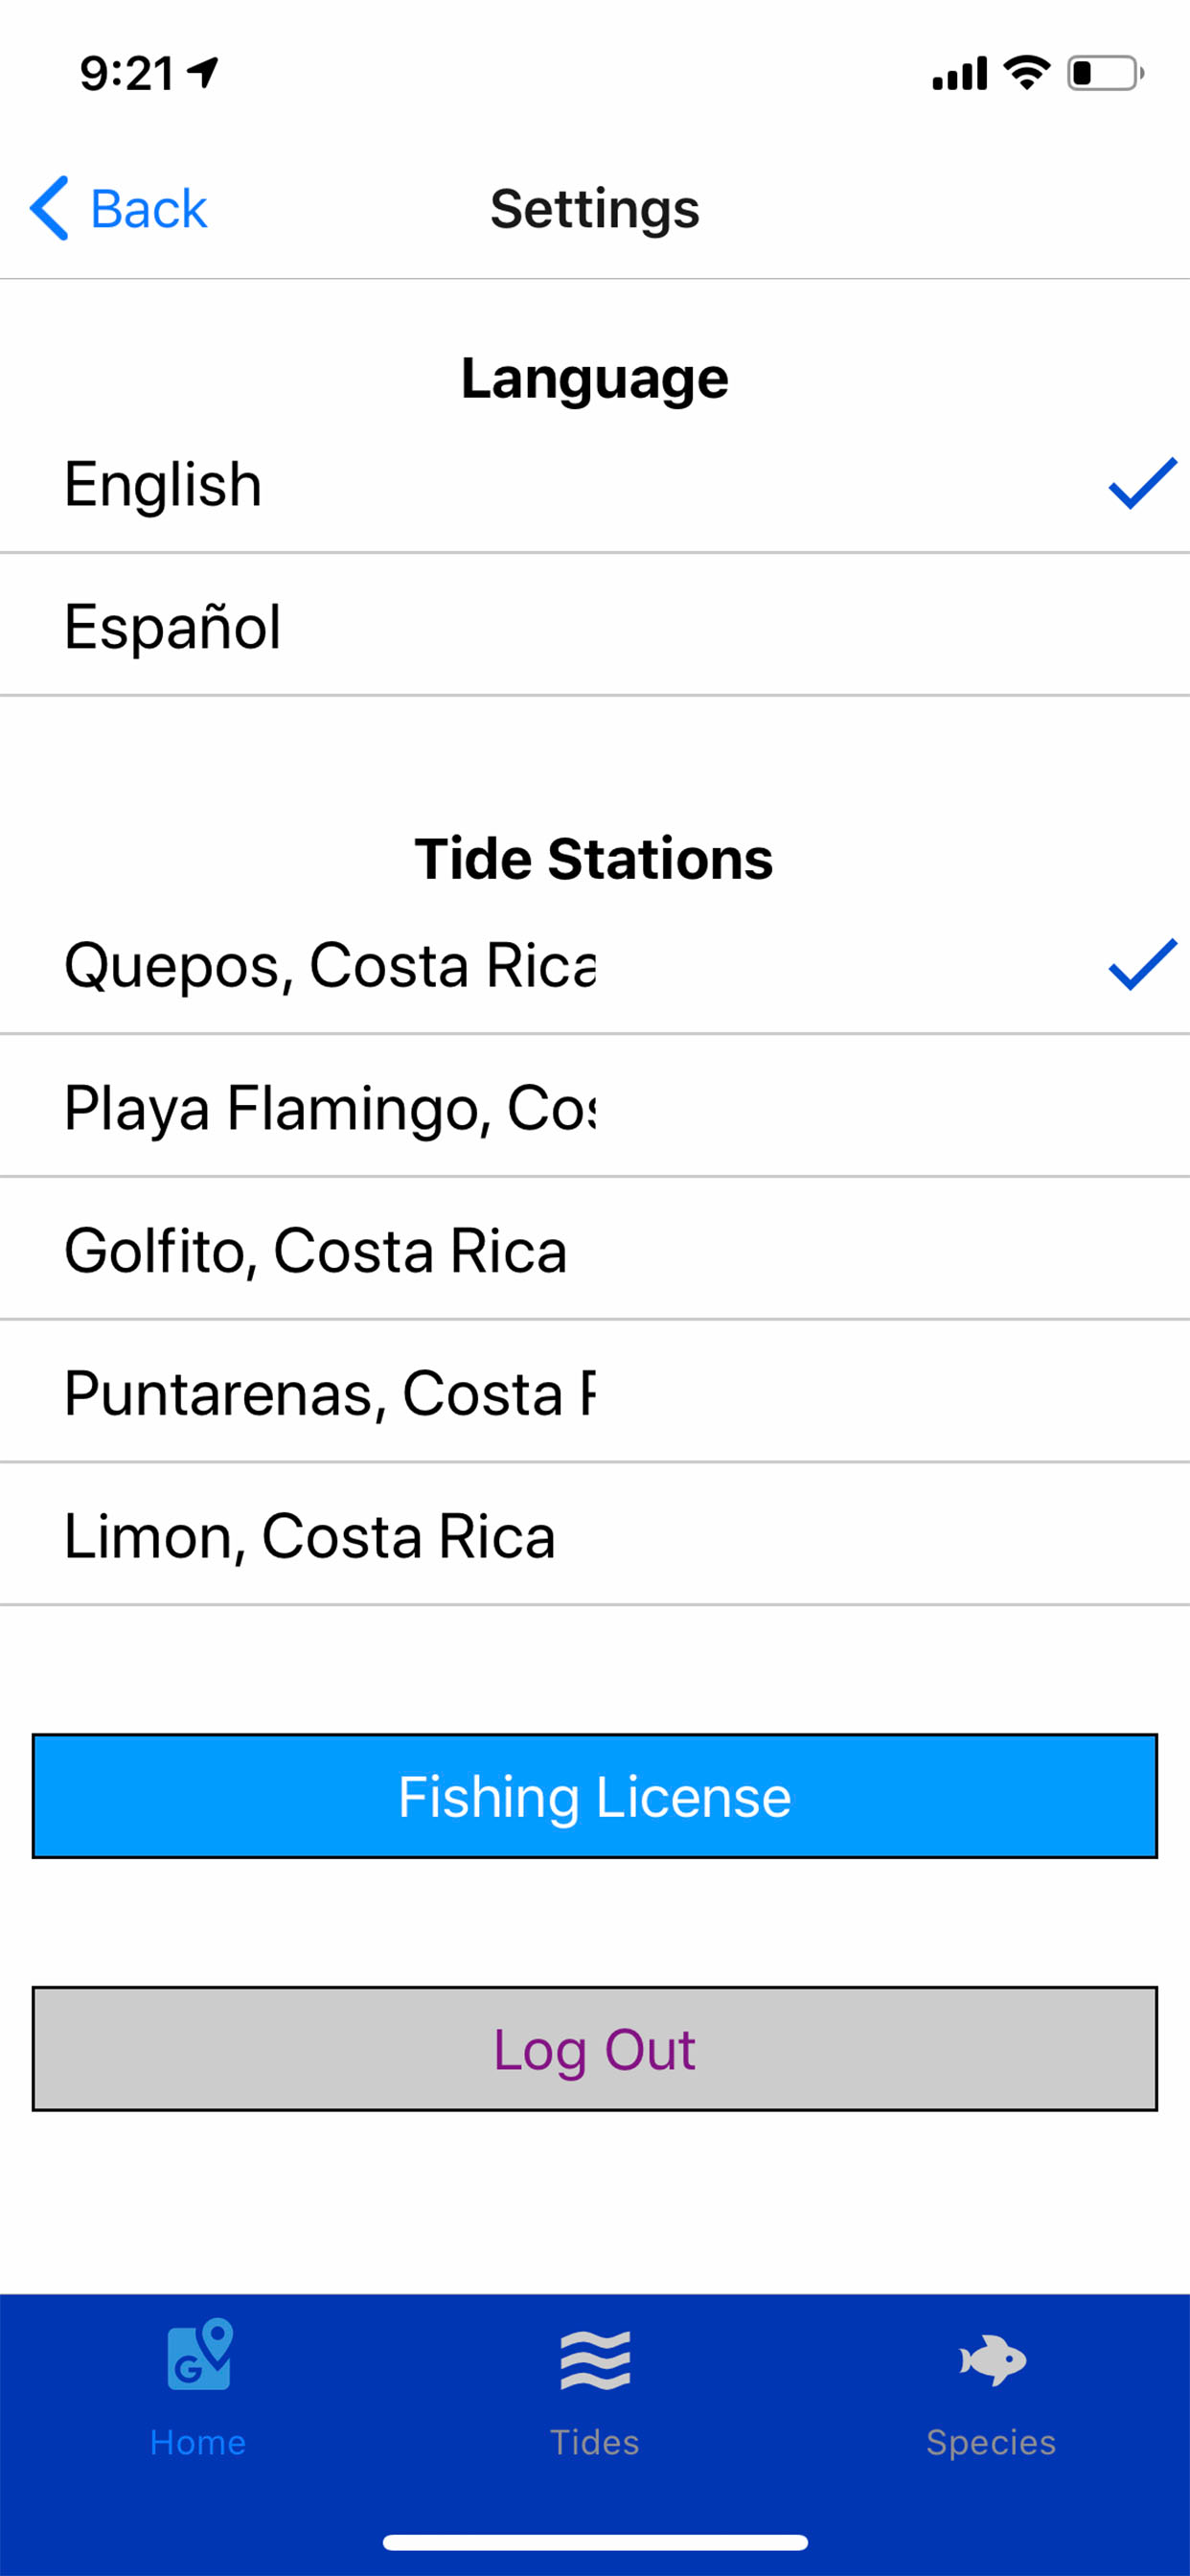Tap the Quepos station checkmark
The width and height of the screenshot is (1190, 2576).
(1141, 965)
